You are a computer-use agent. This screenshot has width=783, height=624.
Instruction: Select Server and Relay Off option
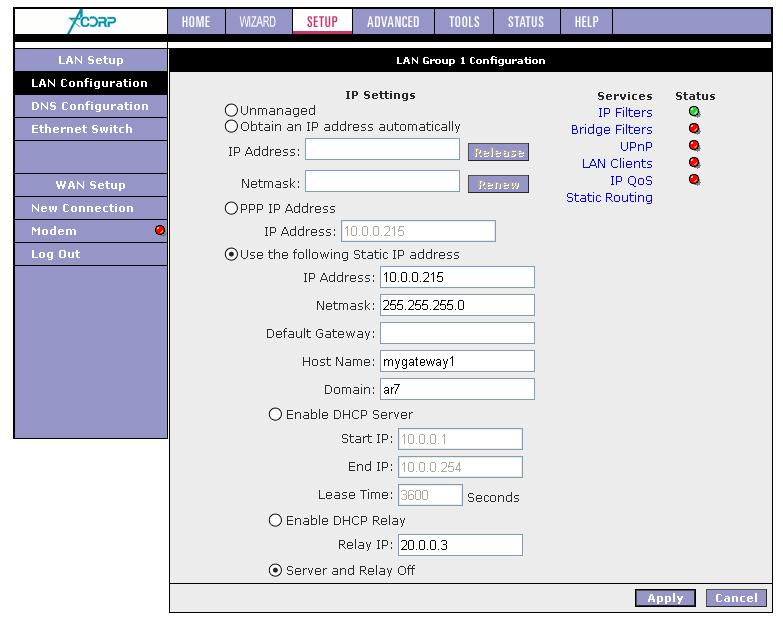point(275,570)
